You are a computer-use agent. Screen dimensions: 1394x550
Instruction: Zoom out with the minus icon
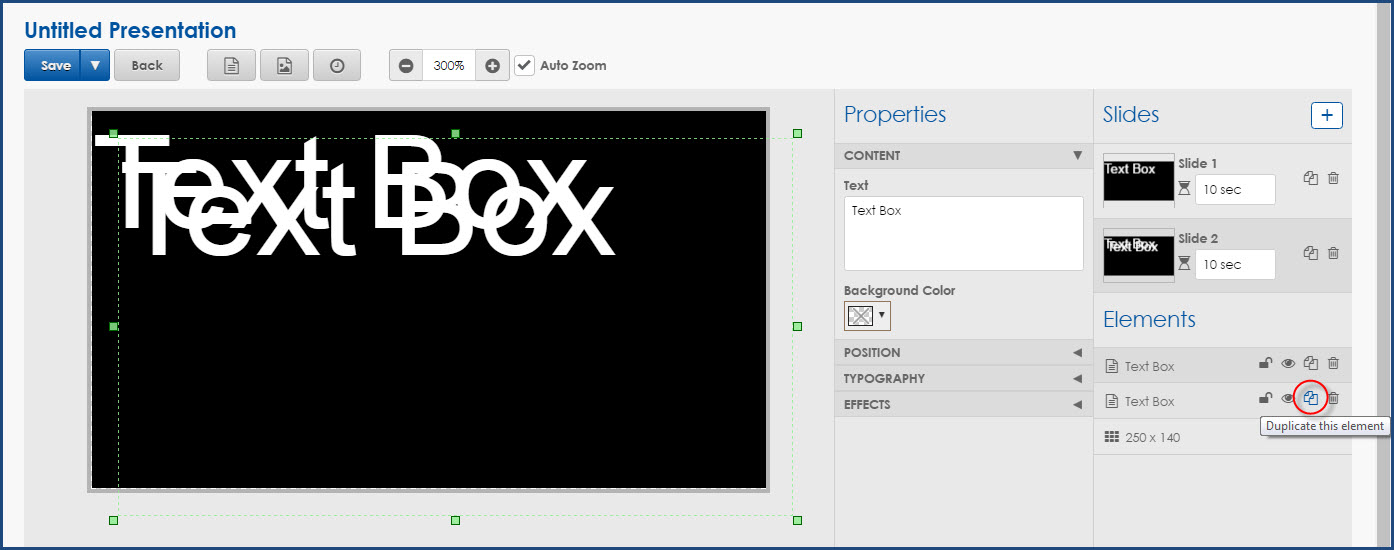406,65
